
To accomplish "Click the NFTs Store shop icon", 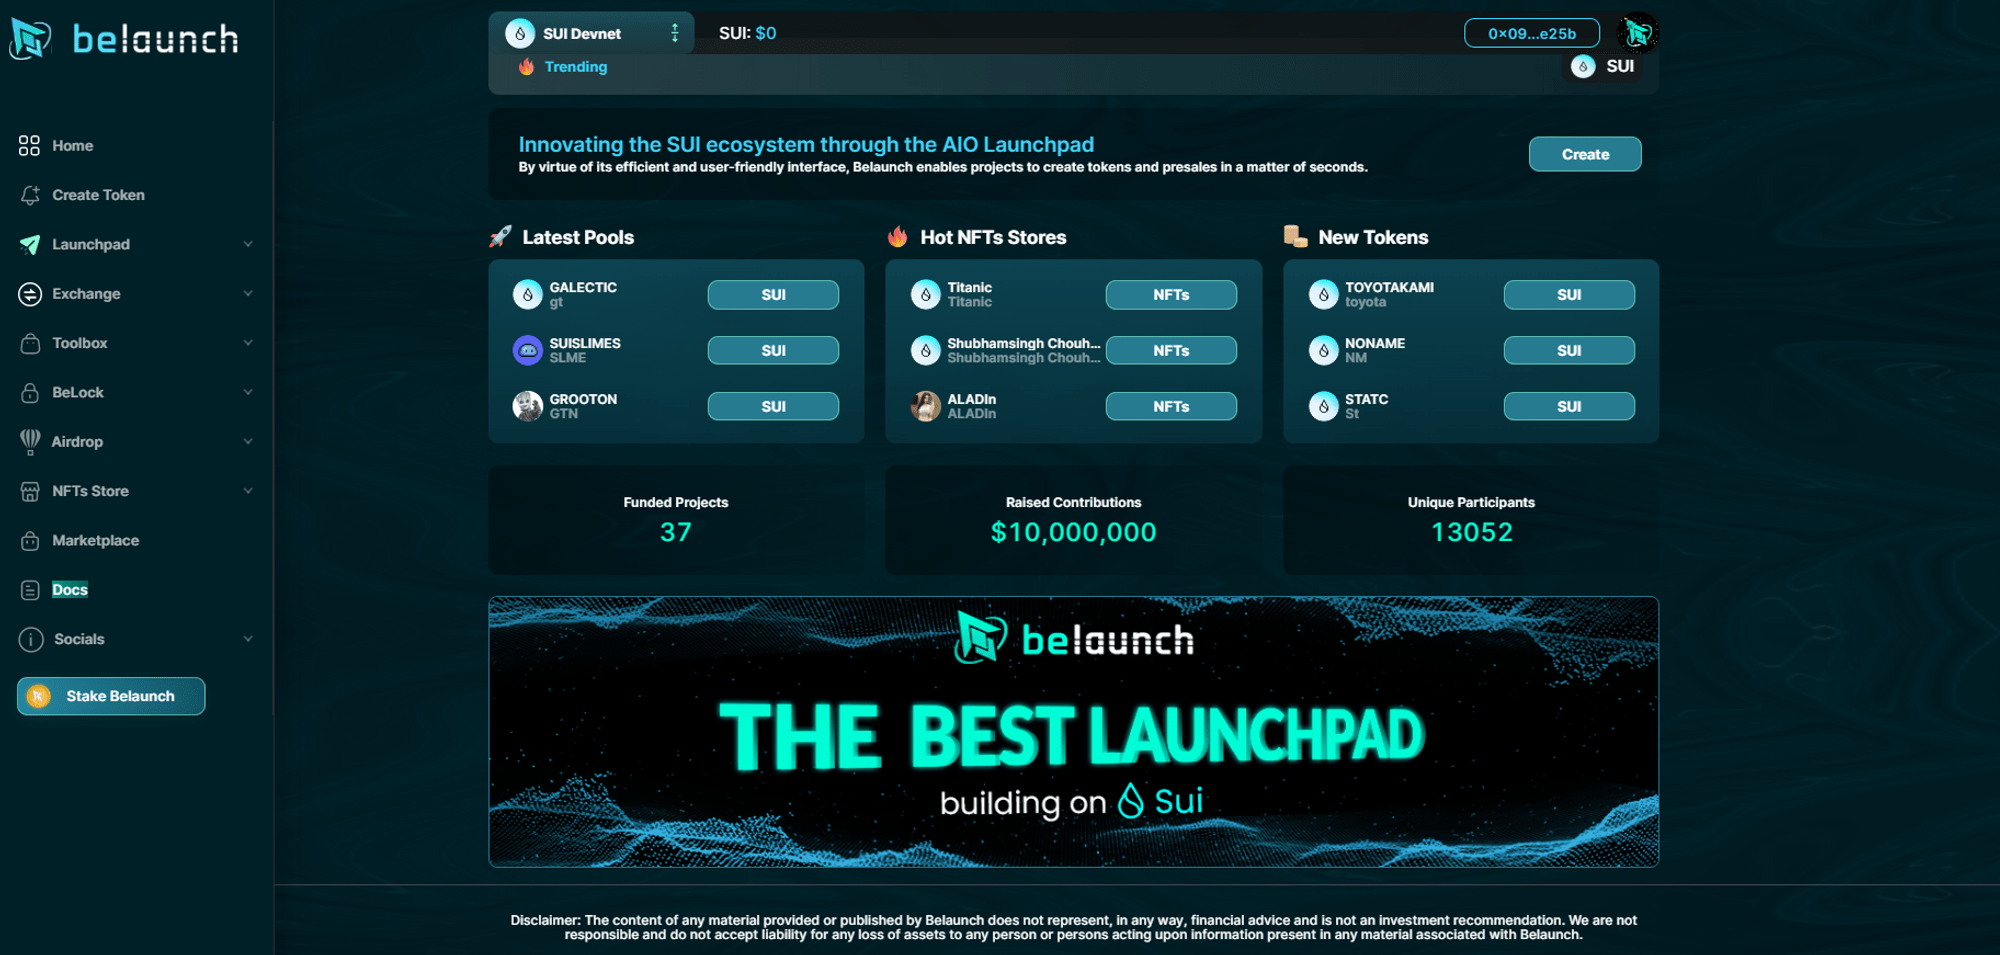I will click(x=30, y=491).
